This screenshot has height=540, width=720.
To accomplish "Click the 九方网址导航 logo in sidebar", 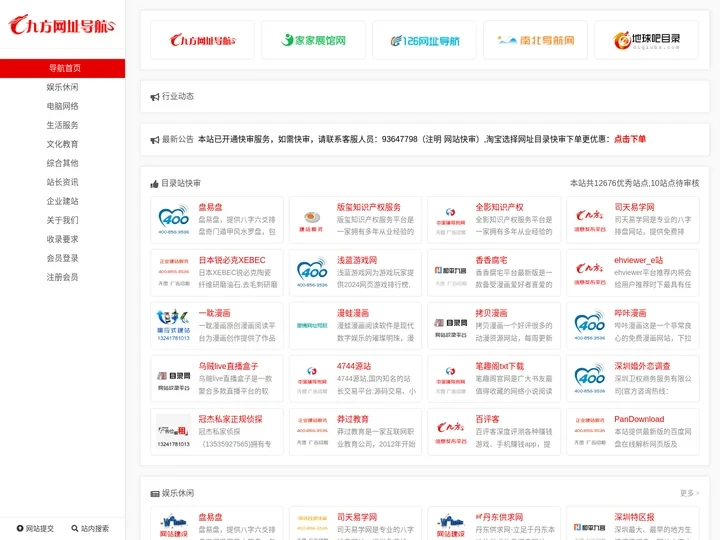I will tap(62, 25).
